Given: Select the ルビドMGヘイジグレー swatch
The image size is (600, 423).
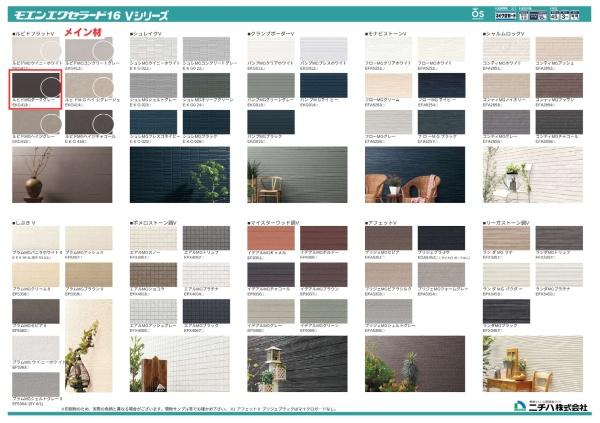Looking at the screenshot, I should [36, 122].
